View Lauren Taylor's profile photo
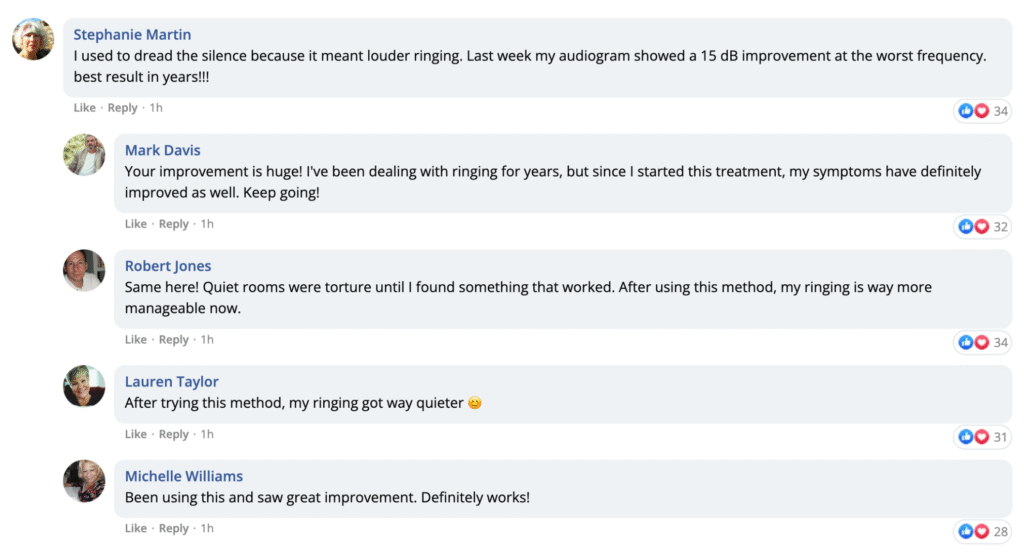Screen dimensions: 1024x555 coord(84,386)
